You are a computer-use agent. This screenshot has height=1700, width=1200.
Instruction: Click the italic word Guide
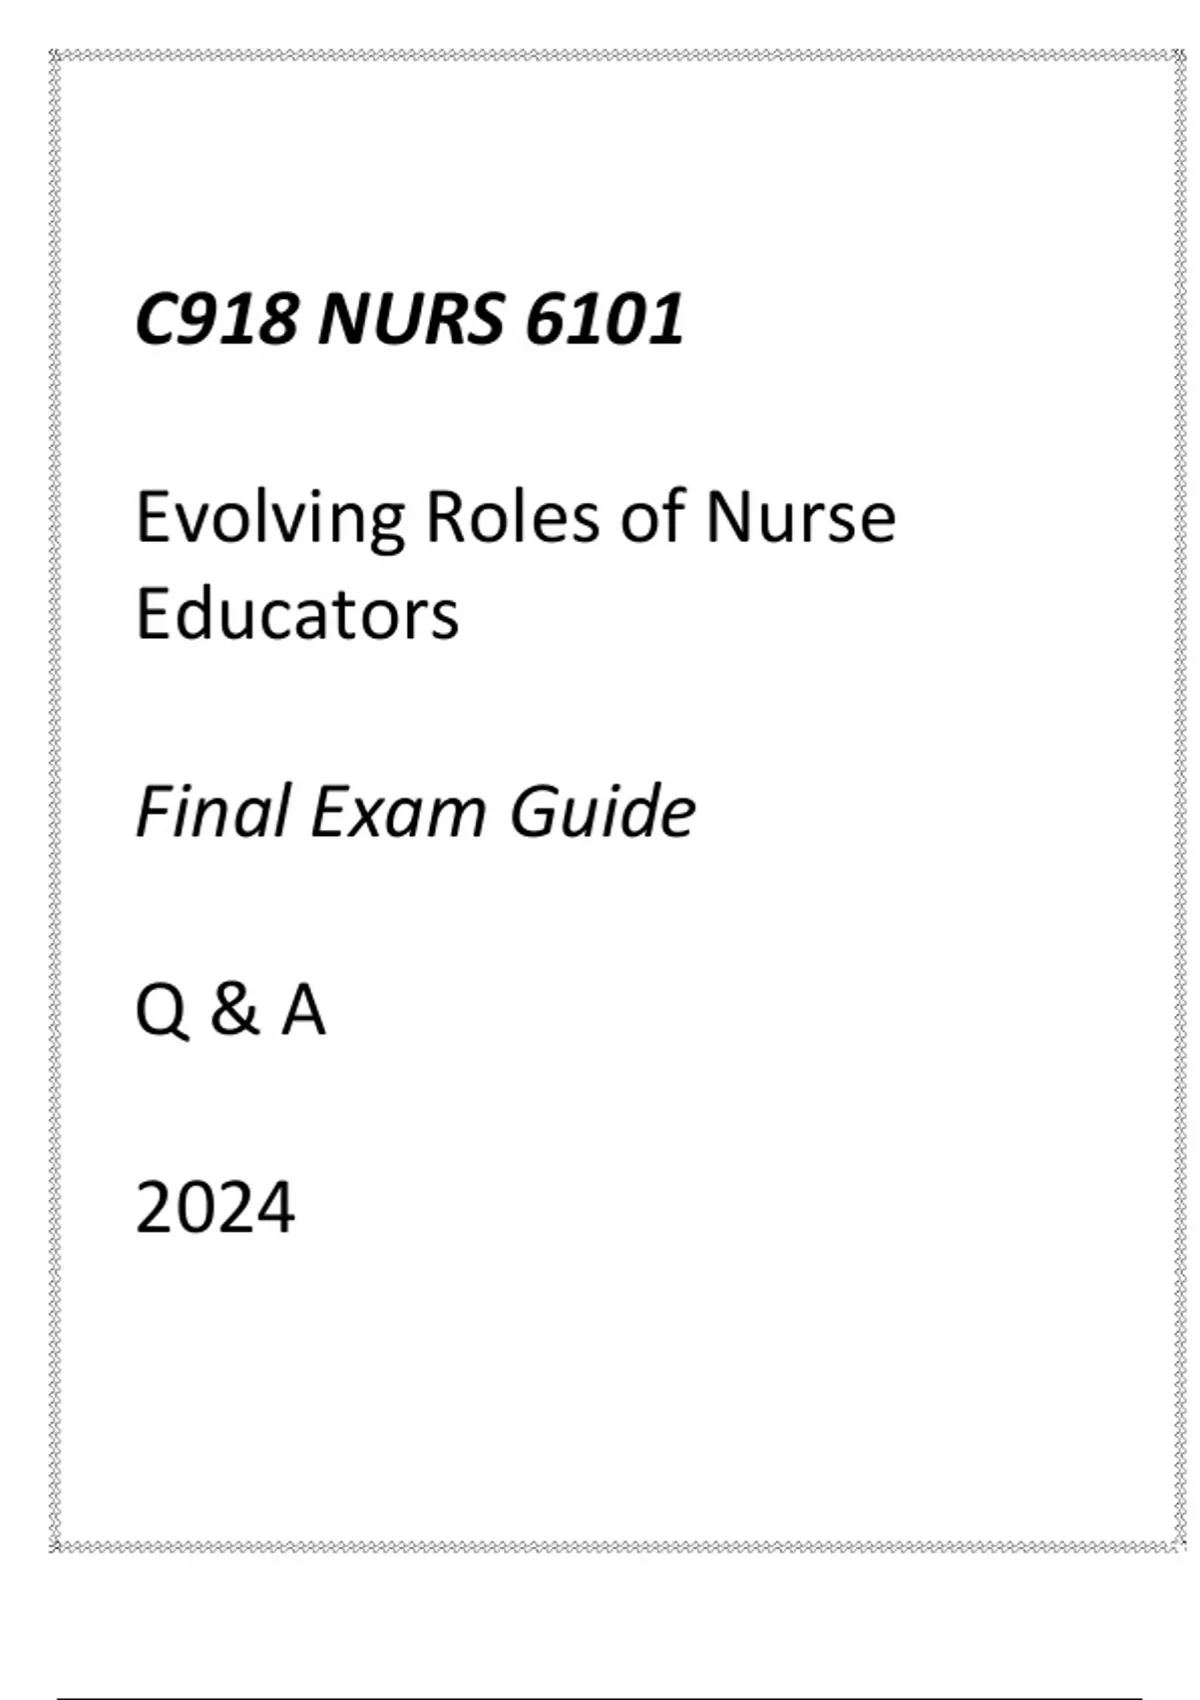pyautogui.click(x=602, y=811)
